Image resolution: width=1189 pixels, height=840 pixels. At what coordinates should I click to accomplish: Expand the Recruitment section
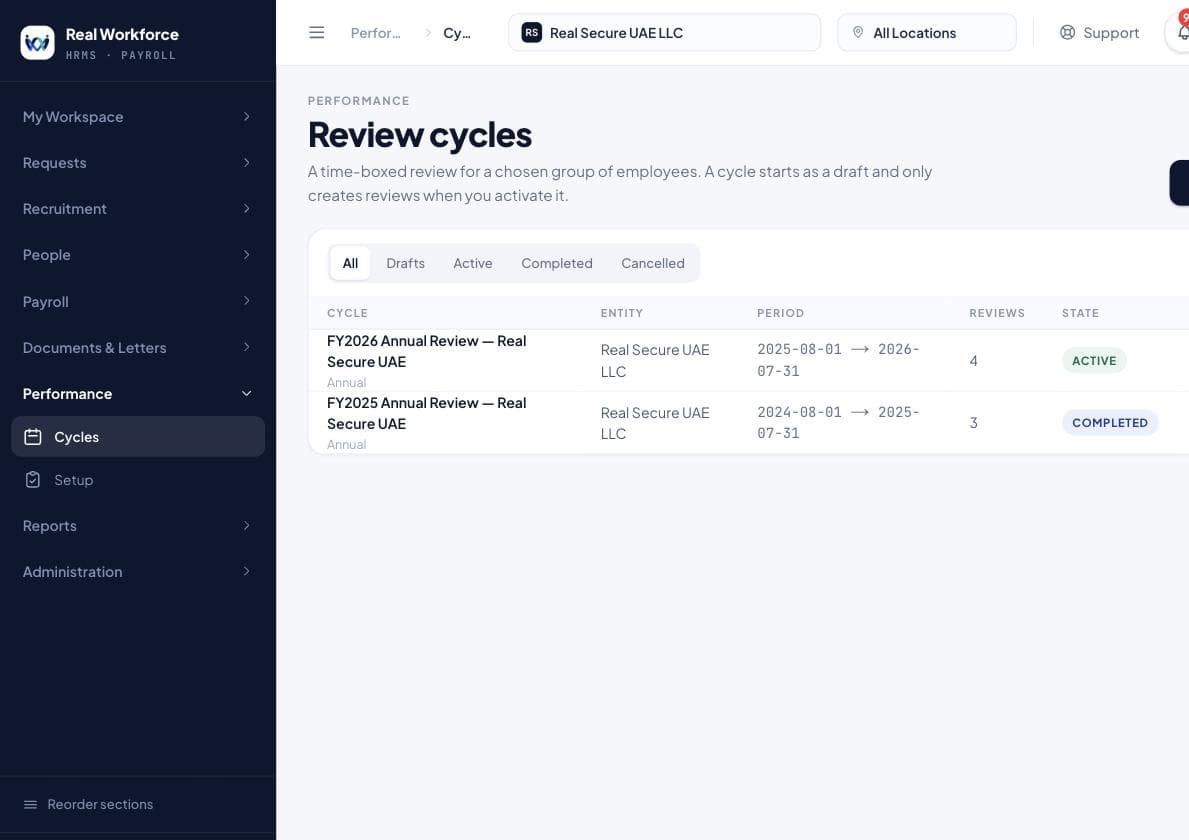[x=138, y=209]
